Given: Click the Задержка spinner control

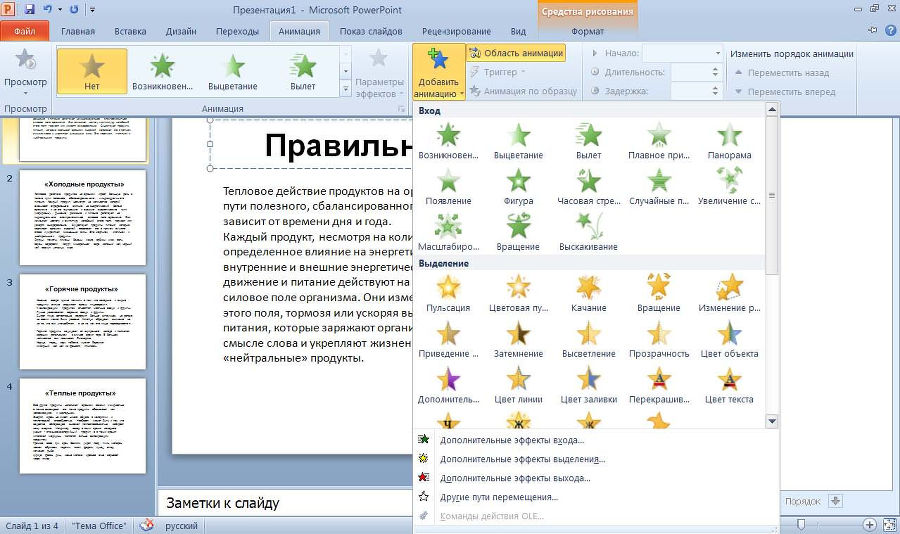Looking at the screenshot, I should pos(715,91).
